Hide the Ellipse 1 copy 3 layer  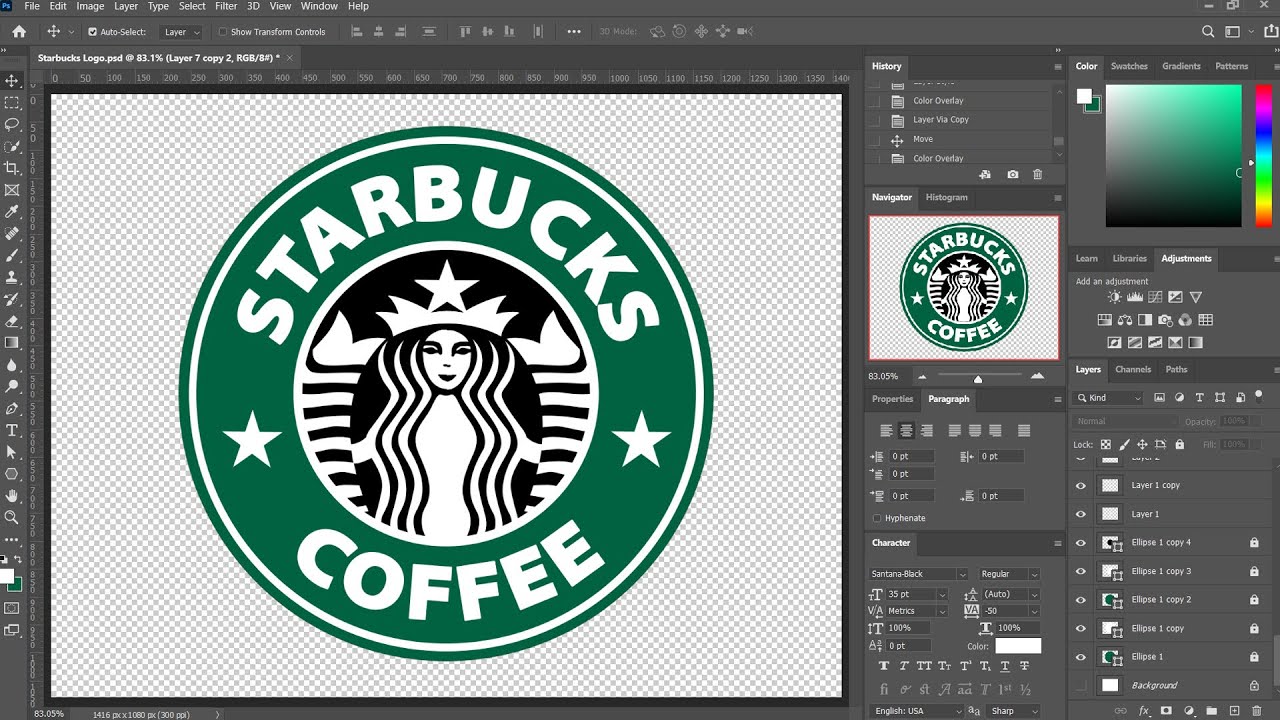coord(1080,571)
